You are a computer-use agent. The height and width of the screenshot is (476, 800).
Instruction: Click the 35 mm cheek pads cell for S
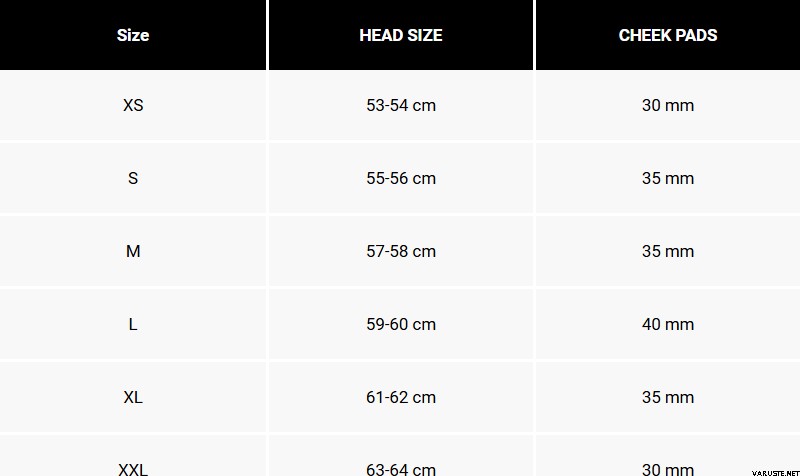coord(668,178)
